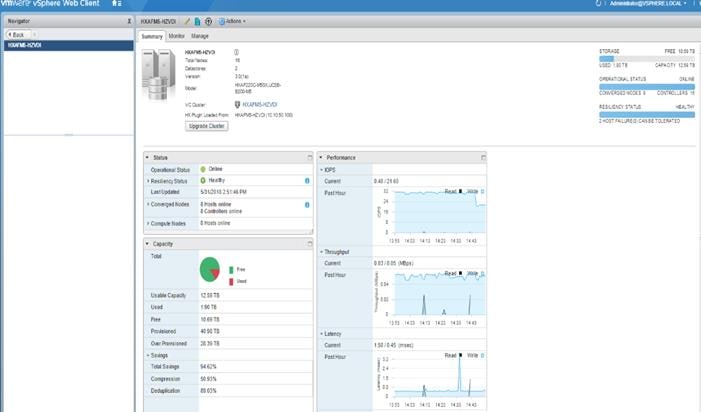This screenshot has height=412, width=701.
Task: Click the Resiliency Status bar
Action: [646, 114]
